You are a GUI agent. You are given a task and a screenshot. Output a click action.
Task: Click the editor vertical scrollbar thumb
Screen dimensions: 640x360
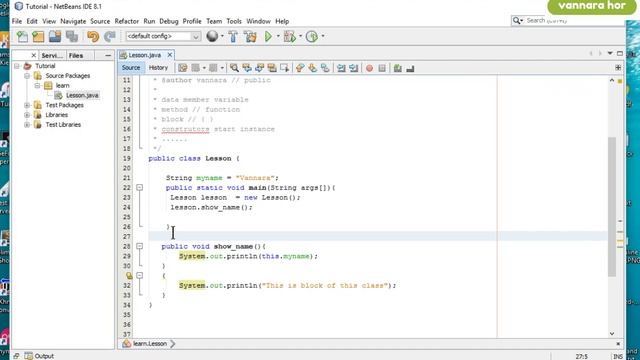(x=611, y=207)
